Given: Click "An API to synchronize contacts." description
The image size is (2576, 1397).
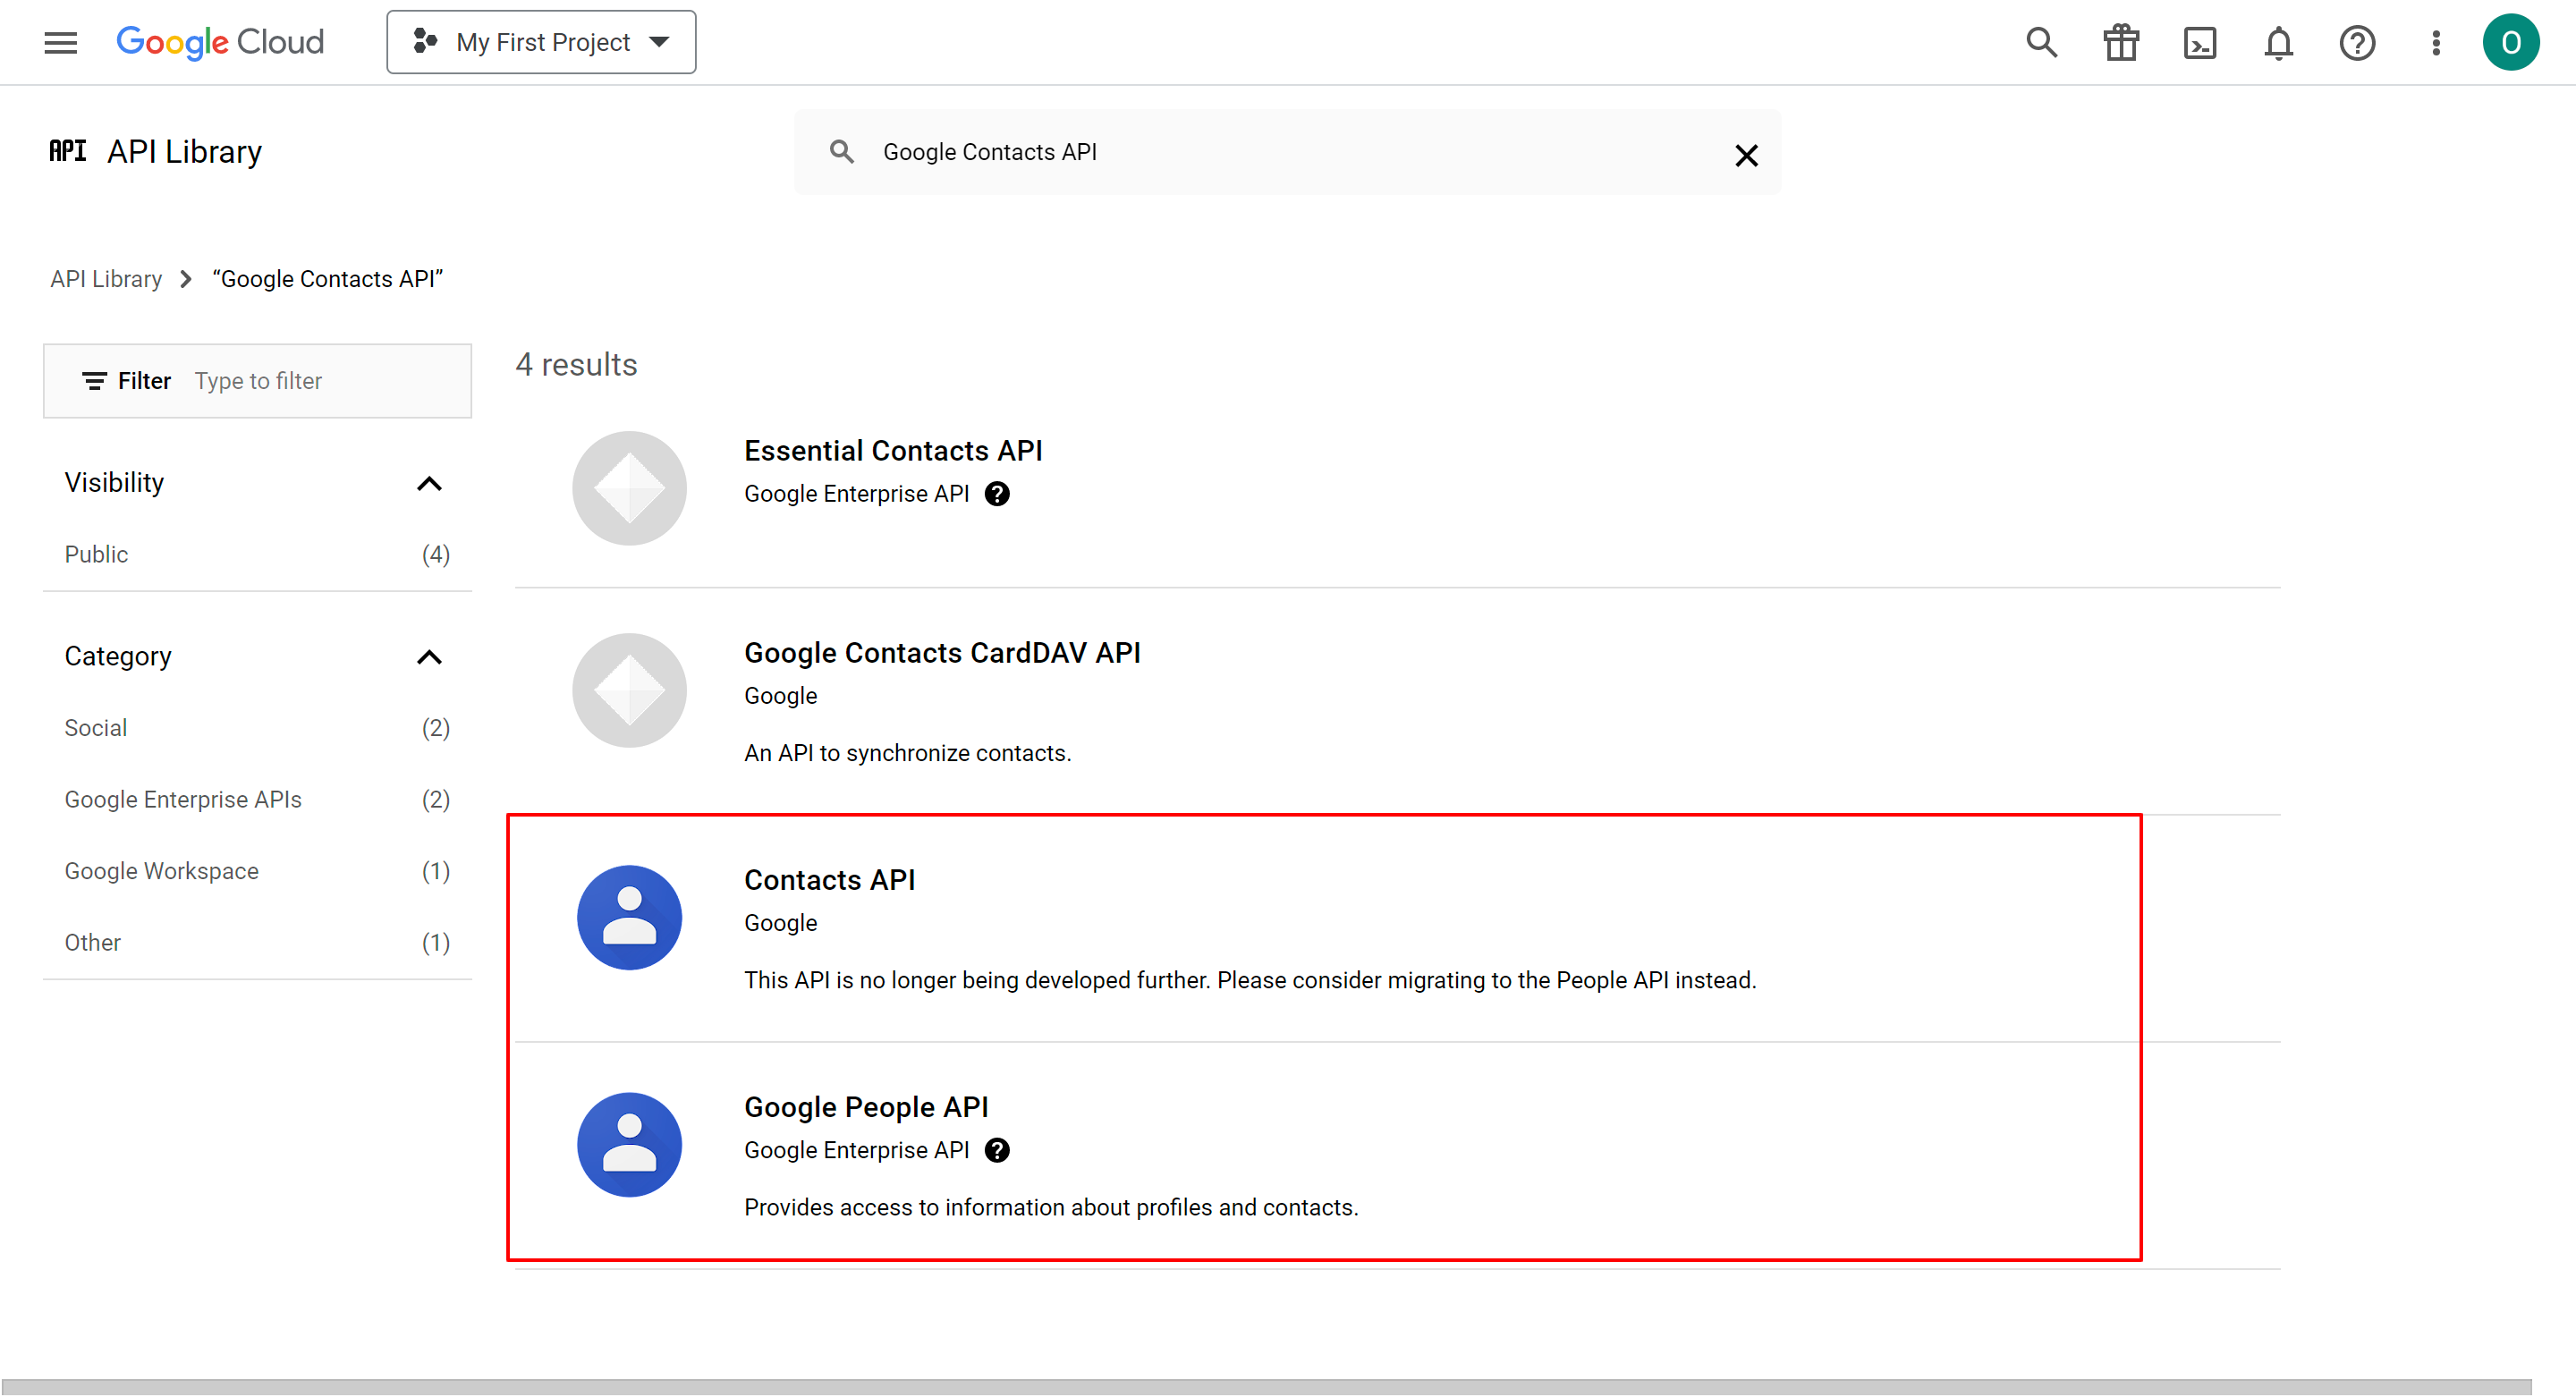Looking at the screenshot, I should [x=907, y=753].
